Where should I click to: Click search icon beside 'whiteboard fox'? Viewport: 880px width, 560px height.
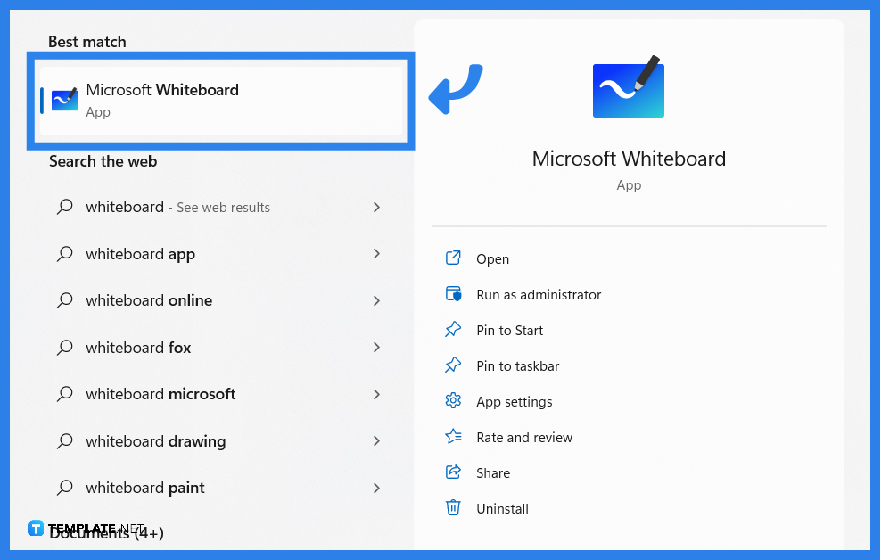pyautogui.click(x=65, y=348)
